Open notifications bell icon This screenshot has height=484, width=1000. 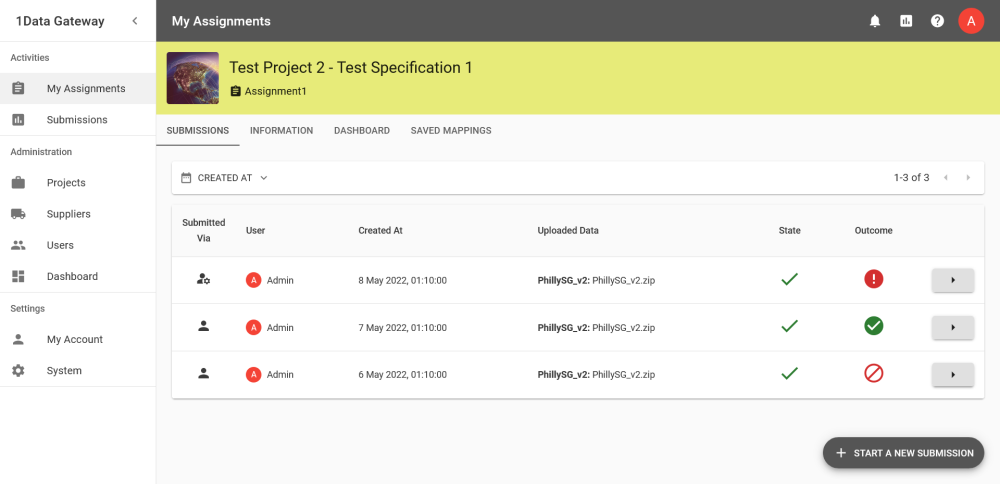tap(875, 21)
